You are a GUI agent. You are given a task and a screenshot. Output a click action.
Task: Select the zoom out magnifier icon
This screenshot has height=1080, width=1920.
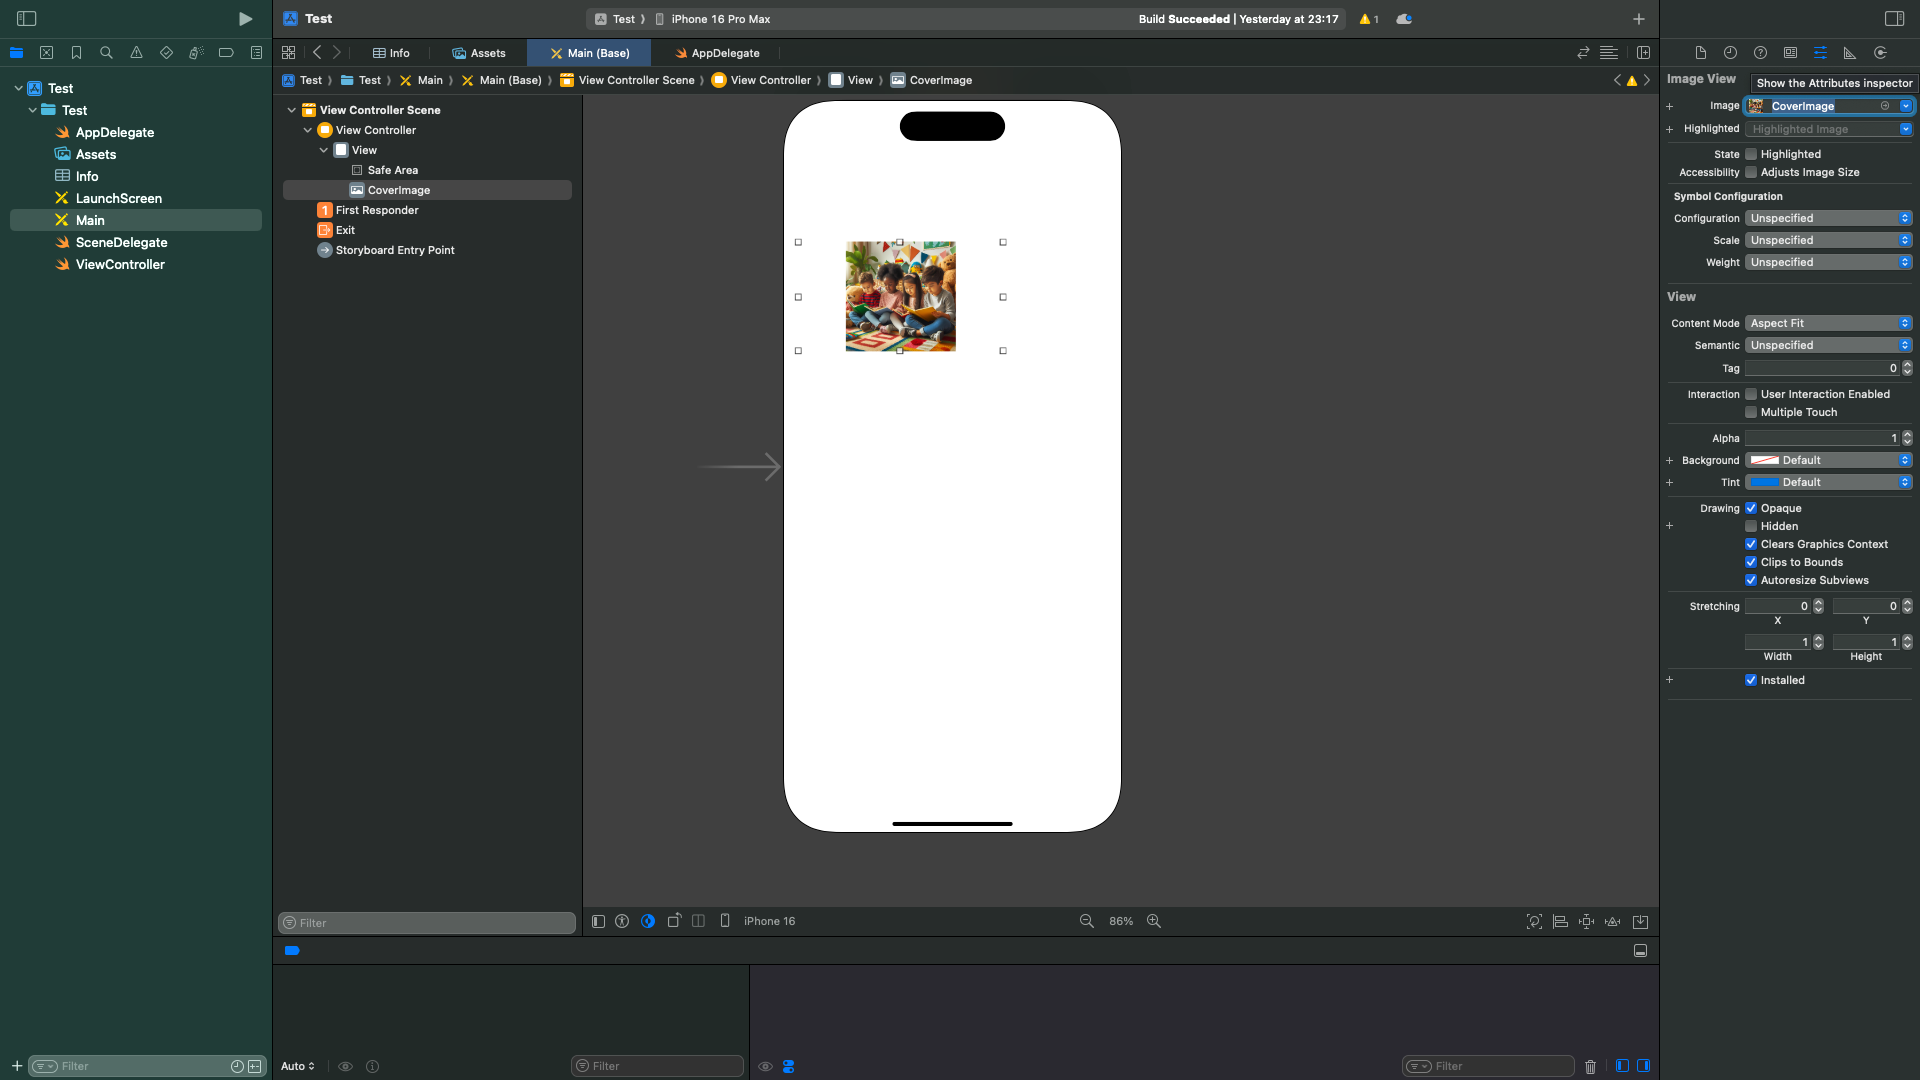[1085, 920]
